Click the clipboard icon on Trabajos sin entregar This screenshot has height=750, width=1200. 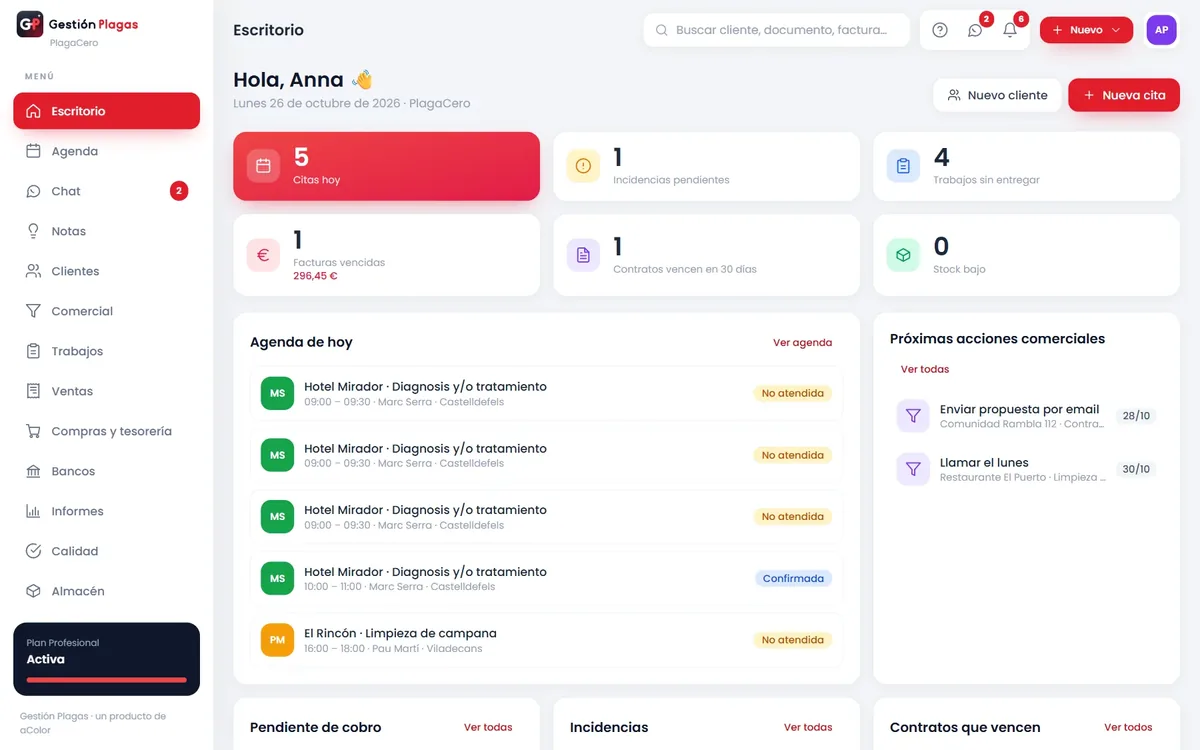903,166
